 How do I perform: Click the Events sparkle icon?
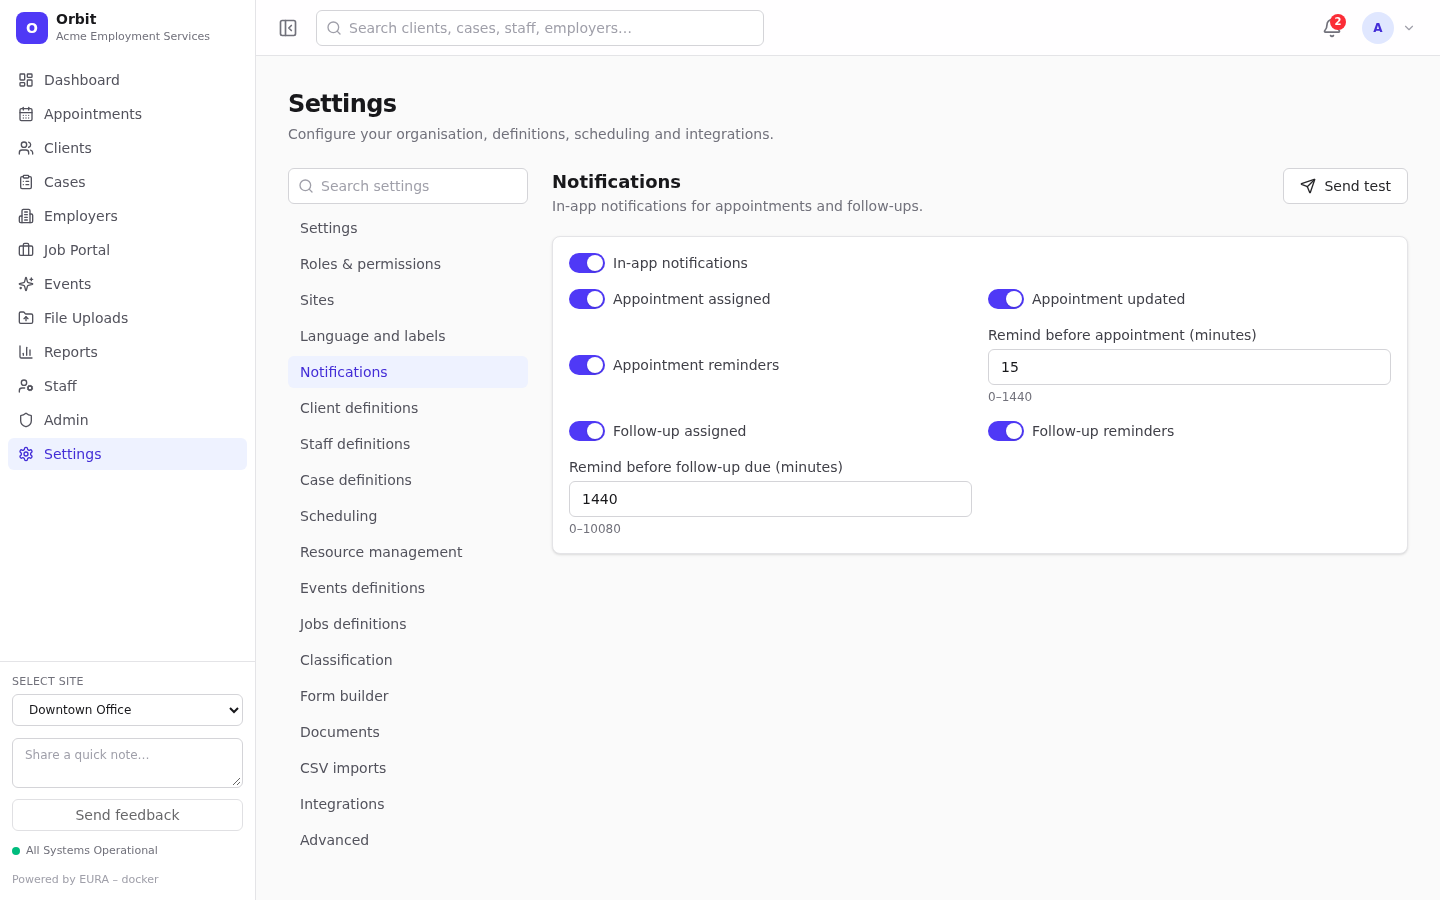coord(26,284)
